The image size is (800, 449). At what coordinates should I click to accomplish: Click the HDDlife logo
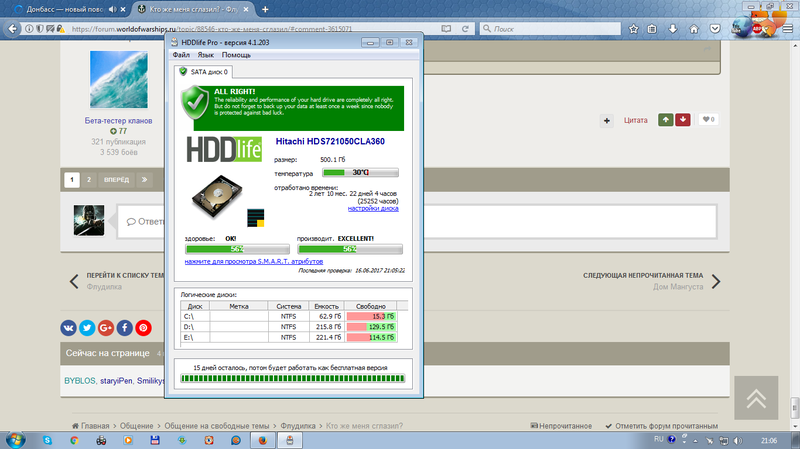tap(224, 149)
